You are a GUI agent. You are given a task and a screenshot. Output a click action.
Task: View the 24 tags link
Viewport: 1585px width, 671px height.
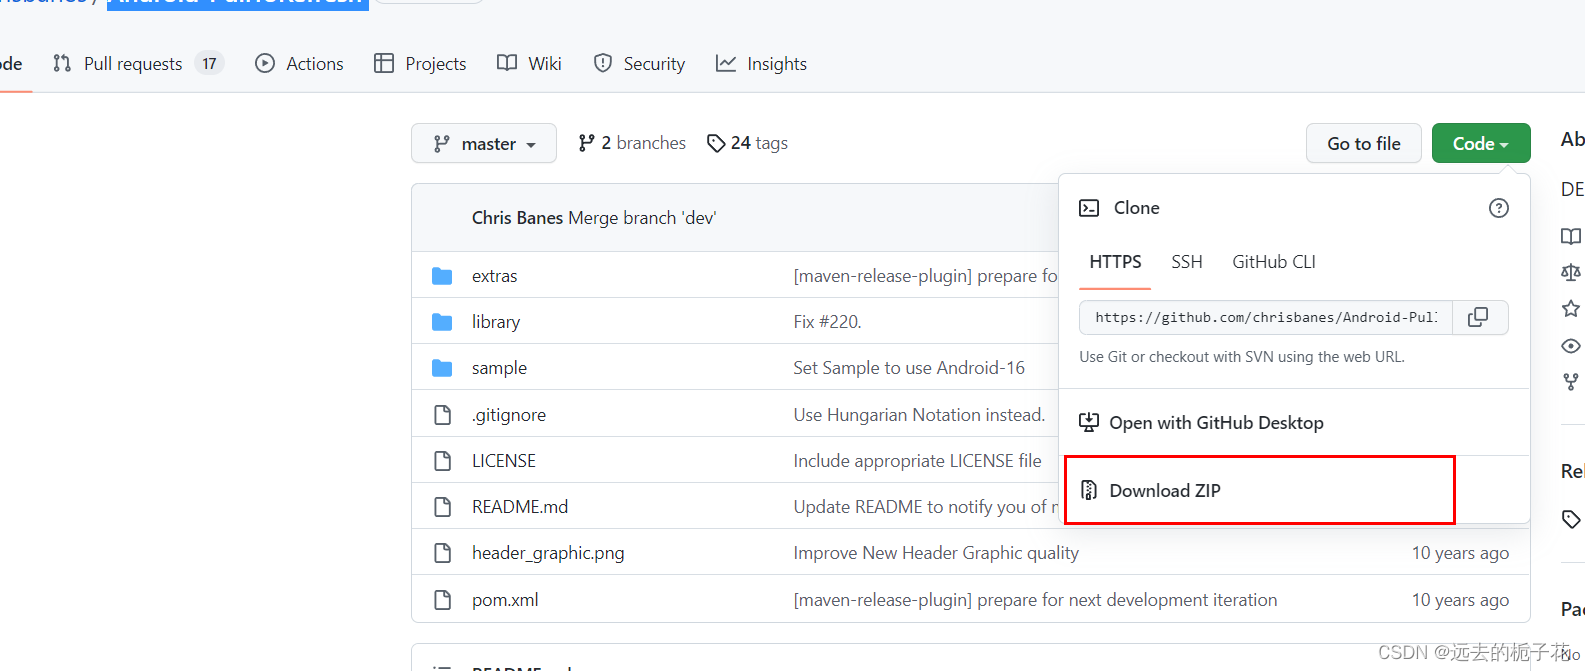[x=747, y=143]
